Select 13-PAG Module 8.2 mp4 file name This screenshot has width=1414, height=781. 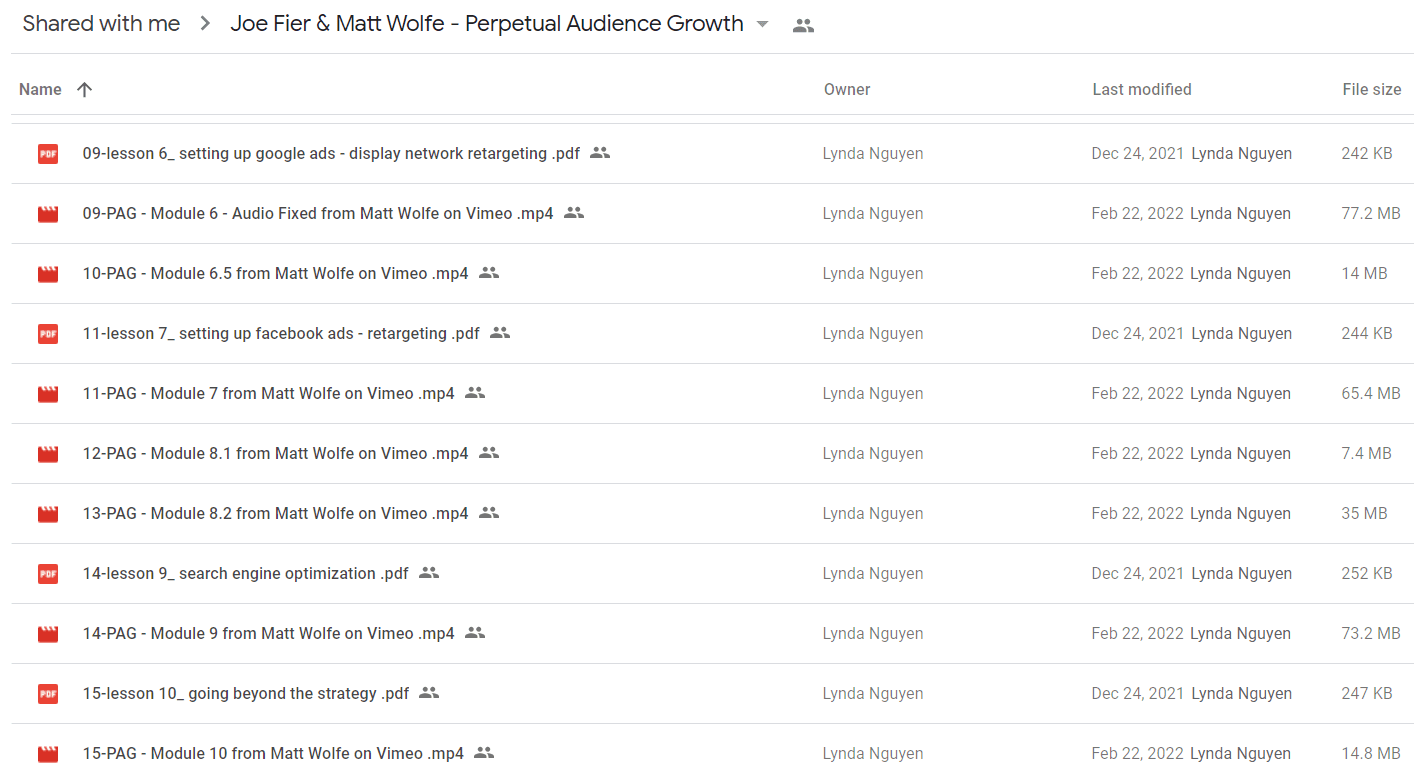click(x=275, y=514)
